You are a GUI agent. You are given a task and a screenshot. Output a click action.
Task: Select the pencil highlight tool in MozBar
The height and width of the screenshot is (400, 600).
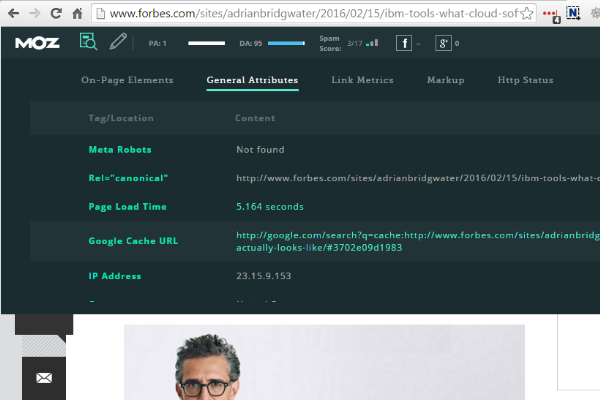pos(118,42)
